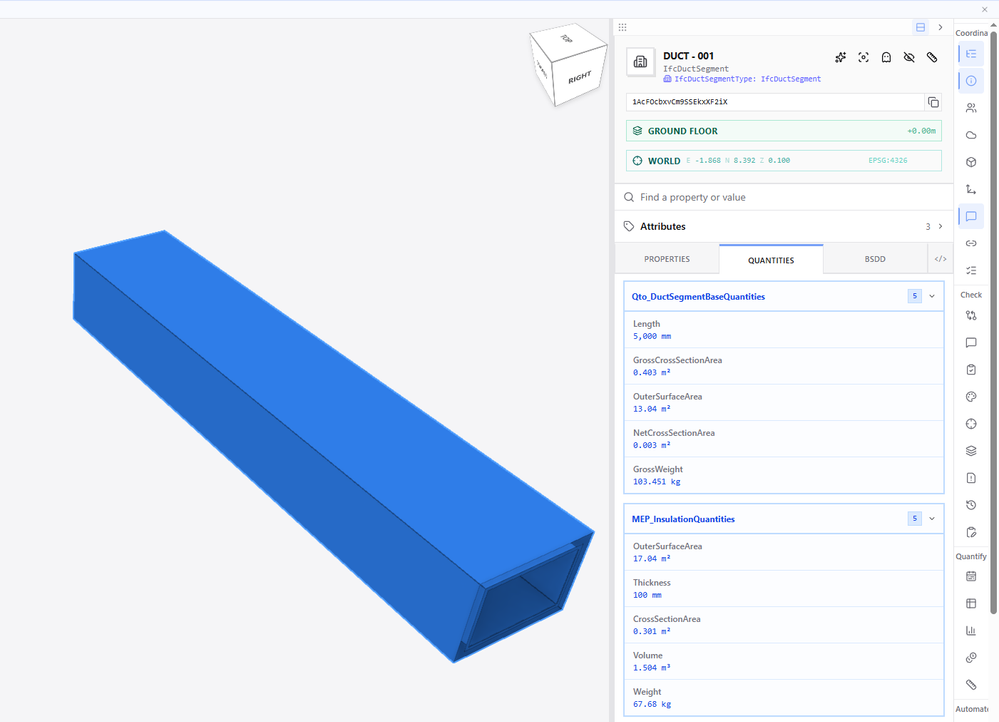Click the GROUND FLOOR storey button
This screenshot has width=999, height=722.
[x=784, y=131]
